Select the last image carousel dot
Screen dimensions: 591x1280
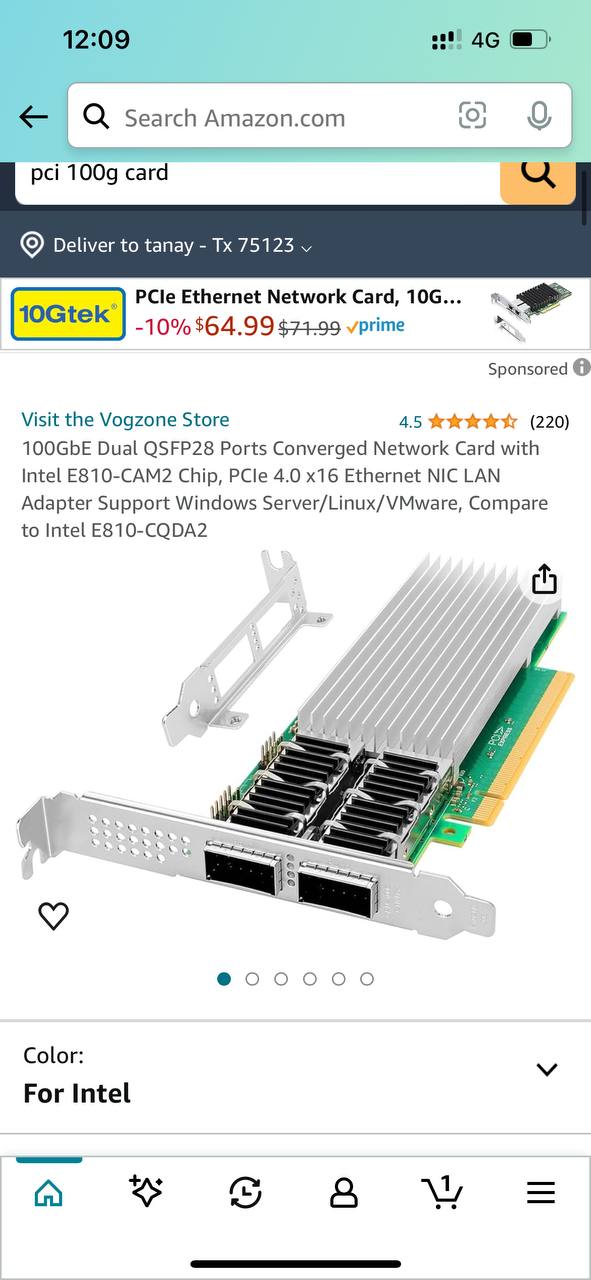tap(367, 979)
